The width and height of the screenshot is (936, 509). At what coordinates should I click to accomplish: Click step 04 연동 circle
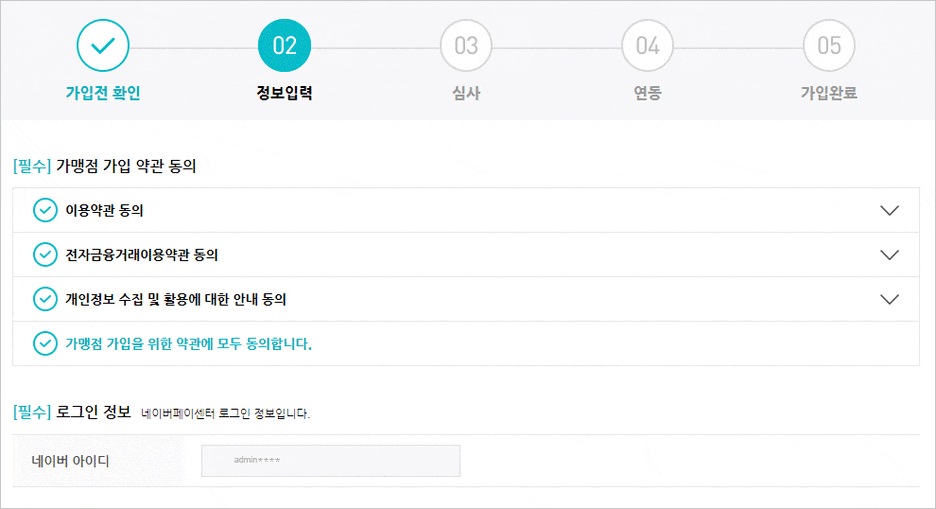click(x=648, y=45)
